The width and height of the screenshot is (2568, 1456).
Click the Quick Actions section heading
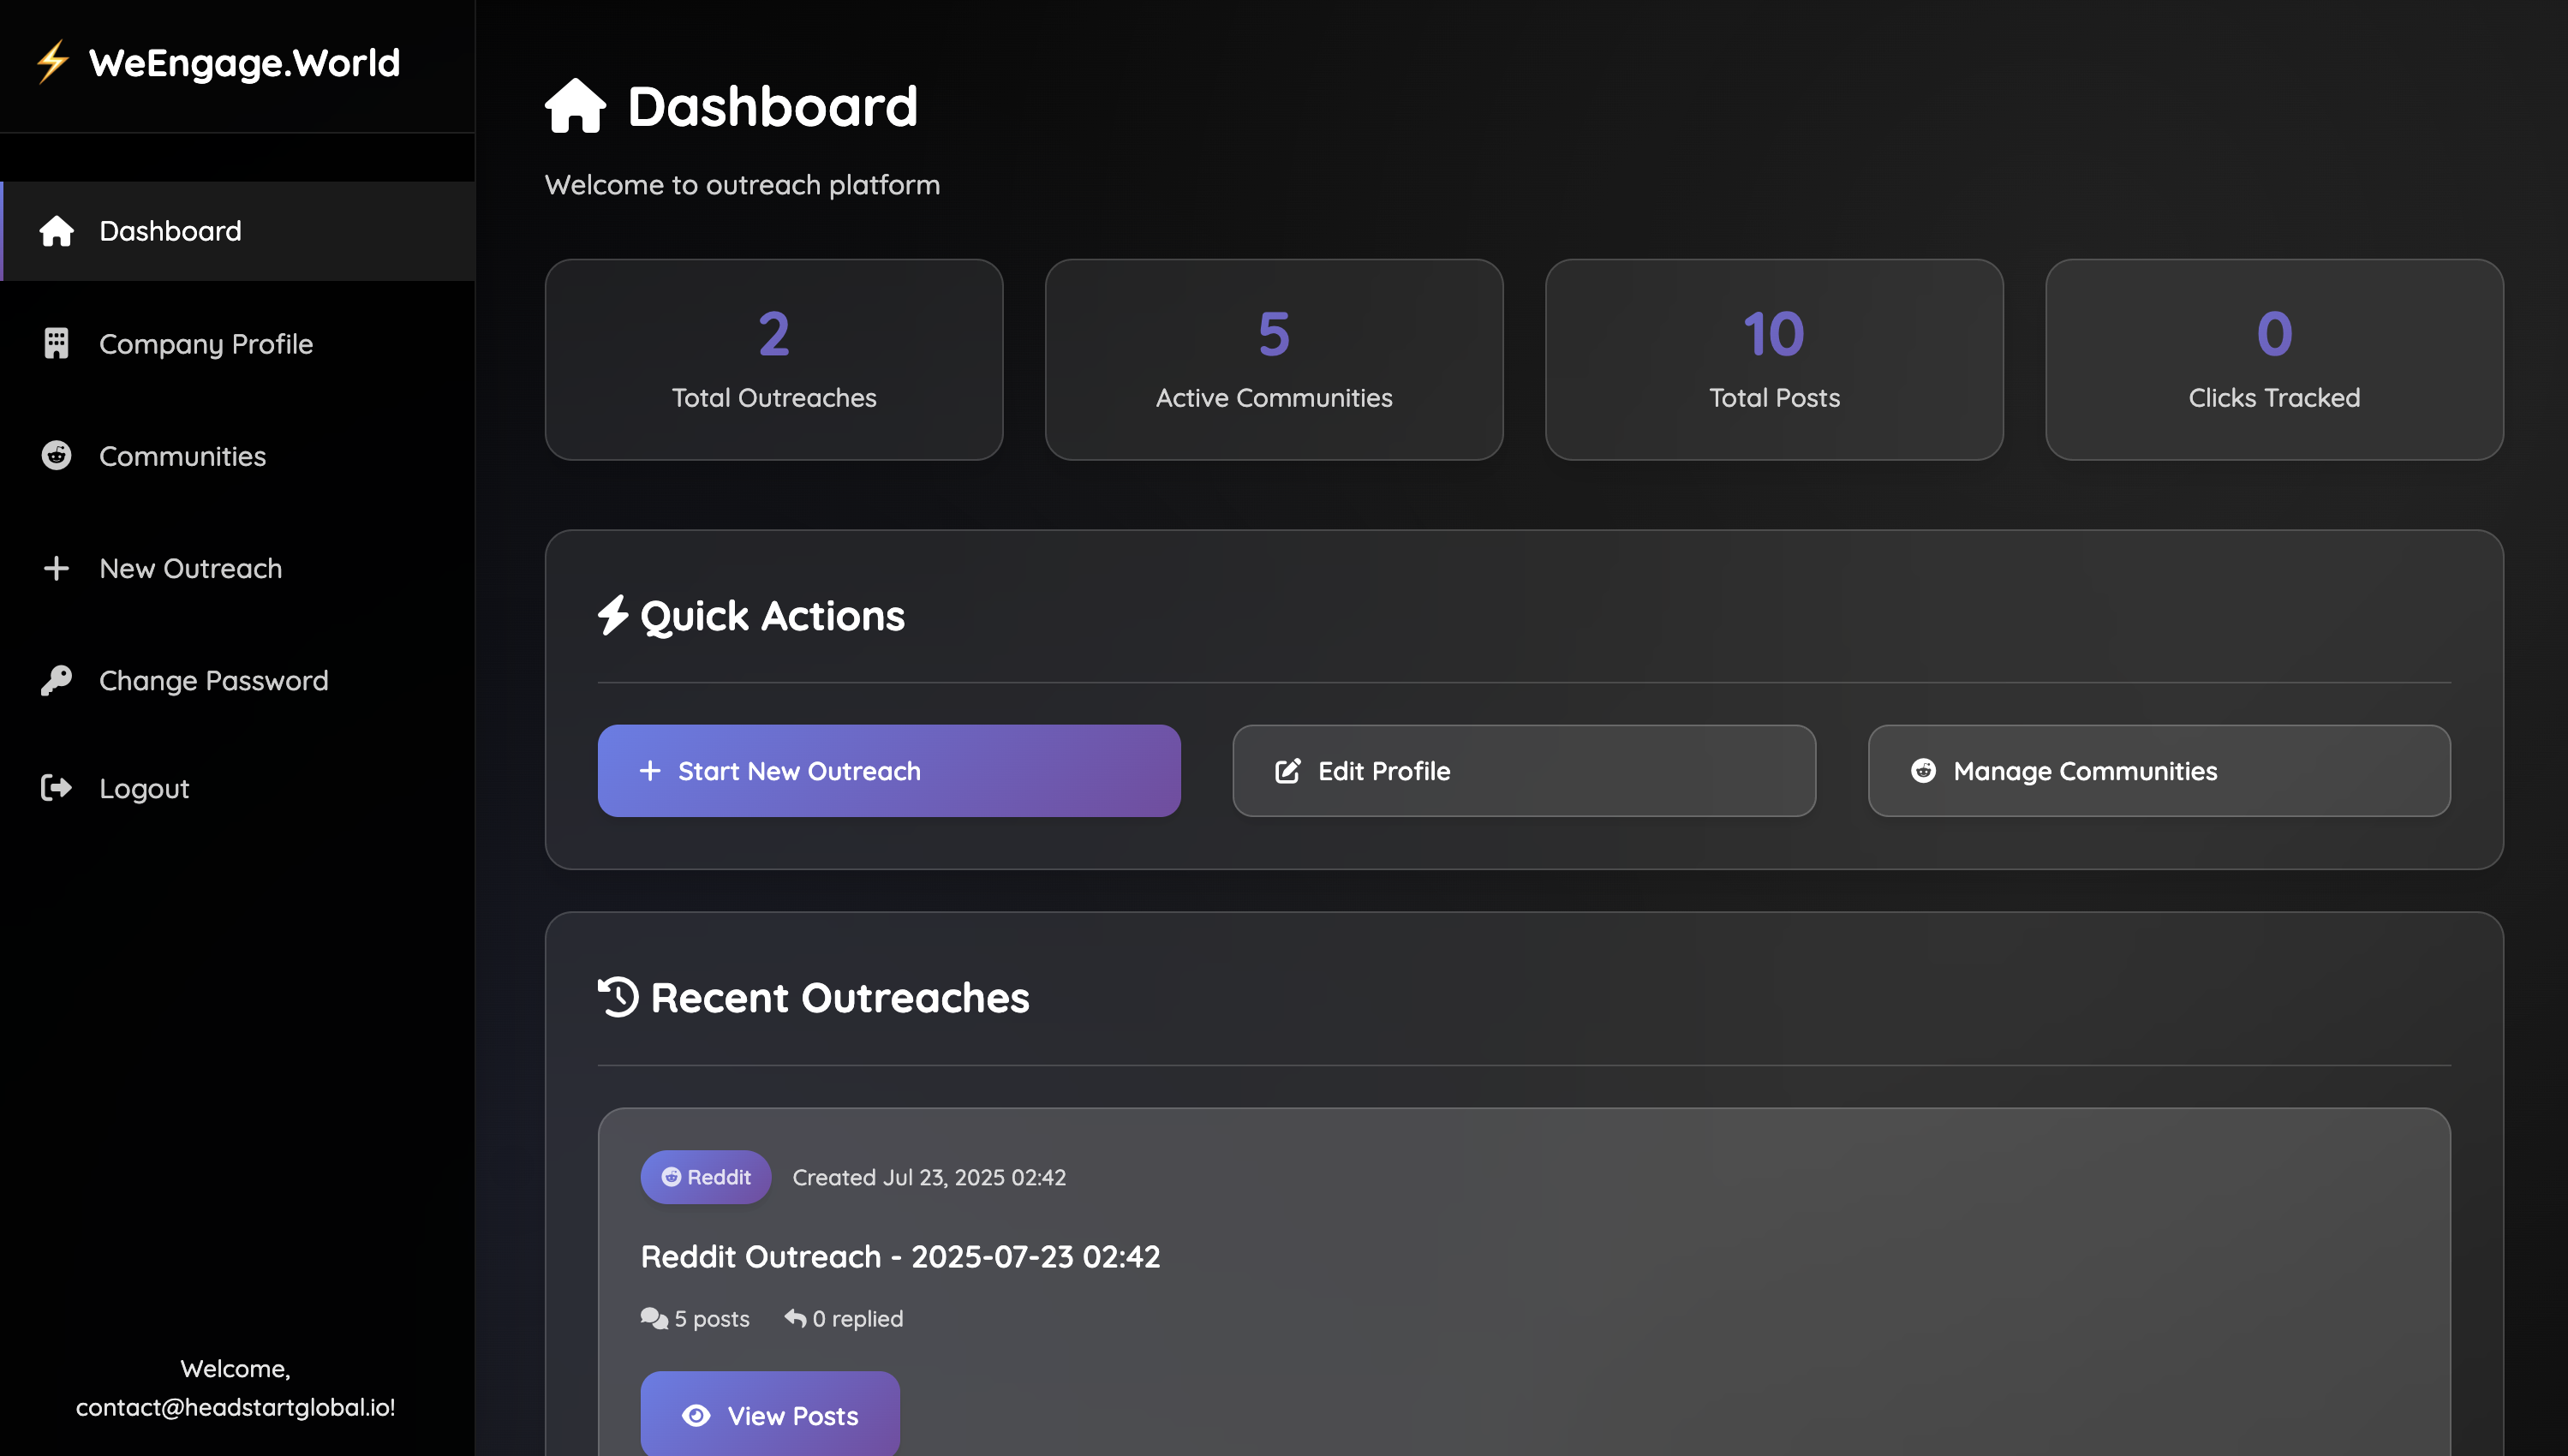772,616
